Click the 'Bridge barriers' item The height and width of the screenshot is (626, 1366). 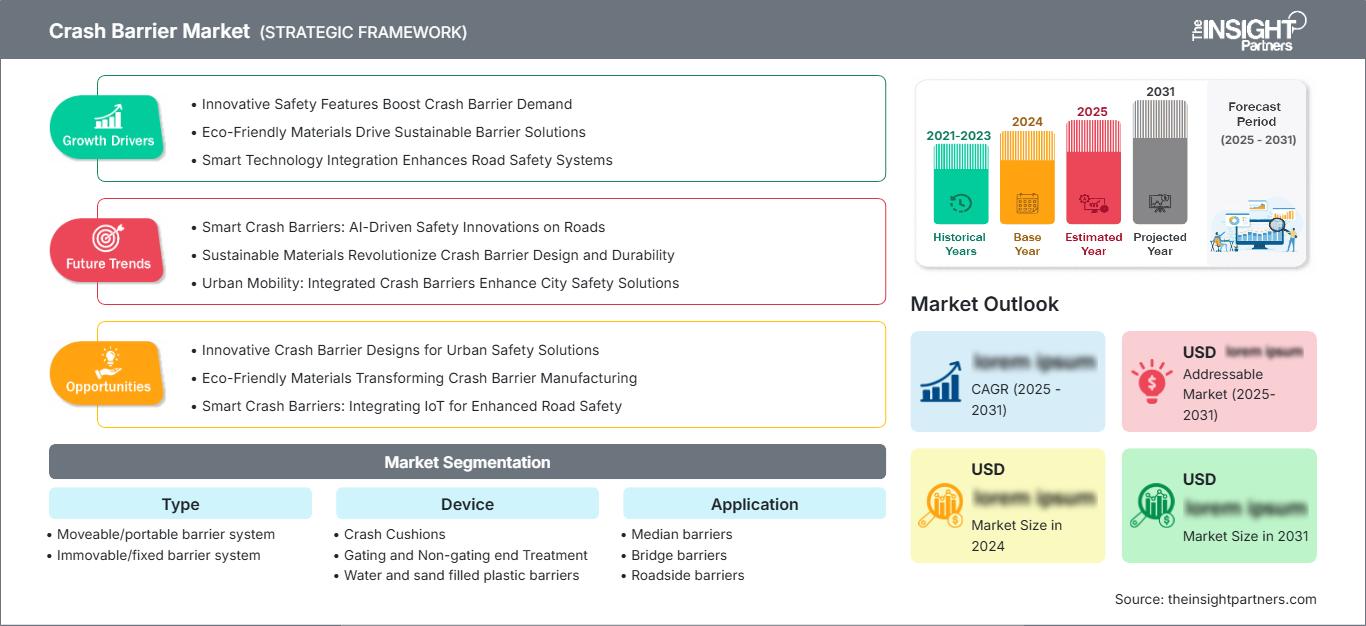coord(679,555)
